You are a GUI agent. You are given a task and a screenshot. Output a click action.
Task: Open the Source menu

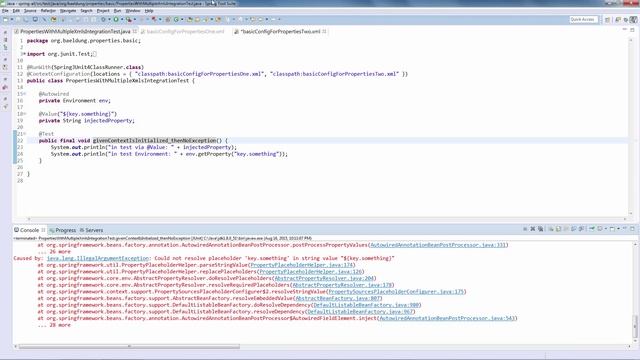coord(30,11)
